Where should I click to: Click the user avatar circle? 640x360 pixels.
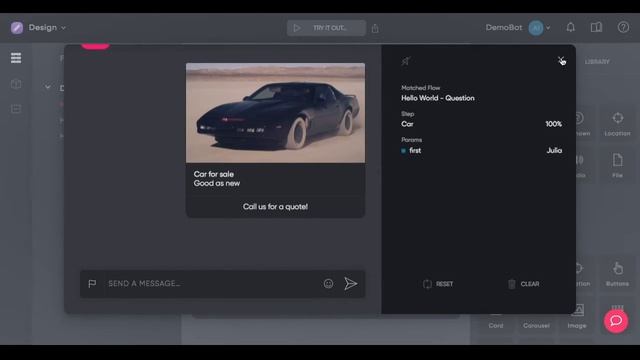point(536,28)
